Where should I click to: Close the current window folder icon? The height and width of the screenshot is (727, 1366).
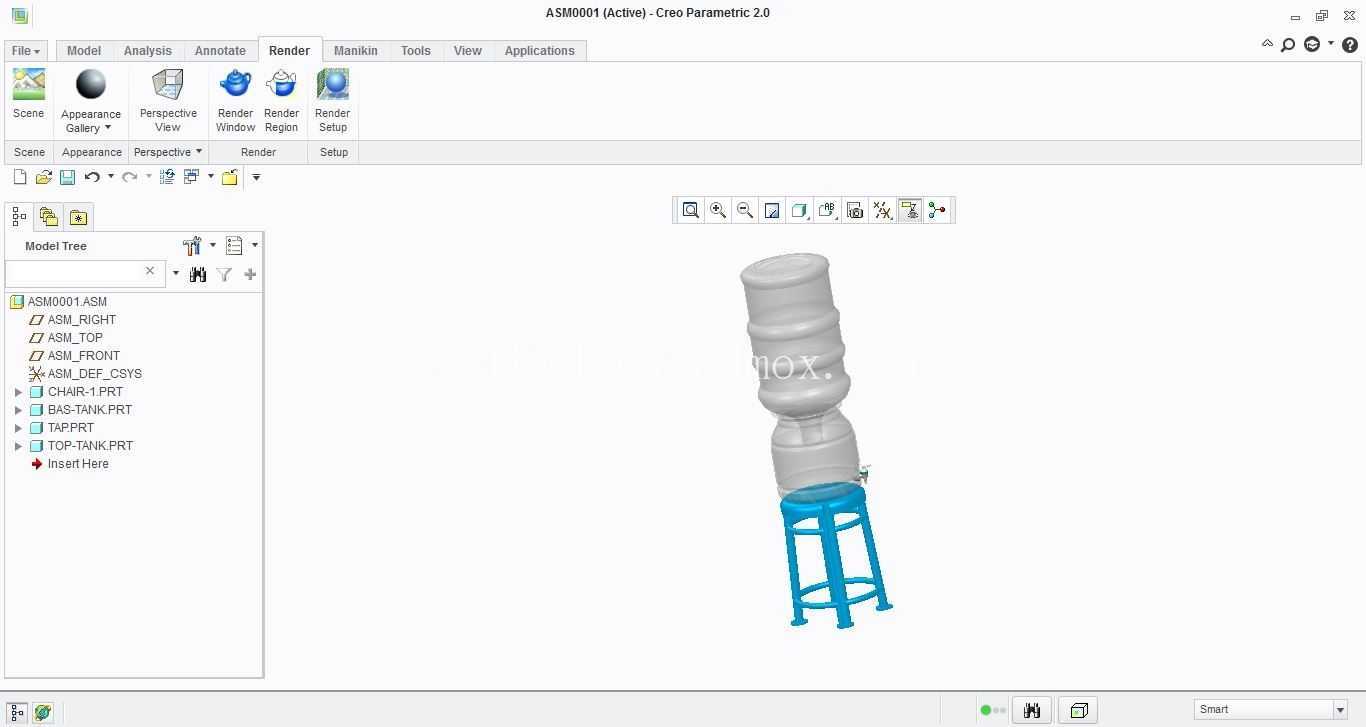(x=230, y=177)
